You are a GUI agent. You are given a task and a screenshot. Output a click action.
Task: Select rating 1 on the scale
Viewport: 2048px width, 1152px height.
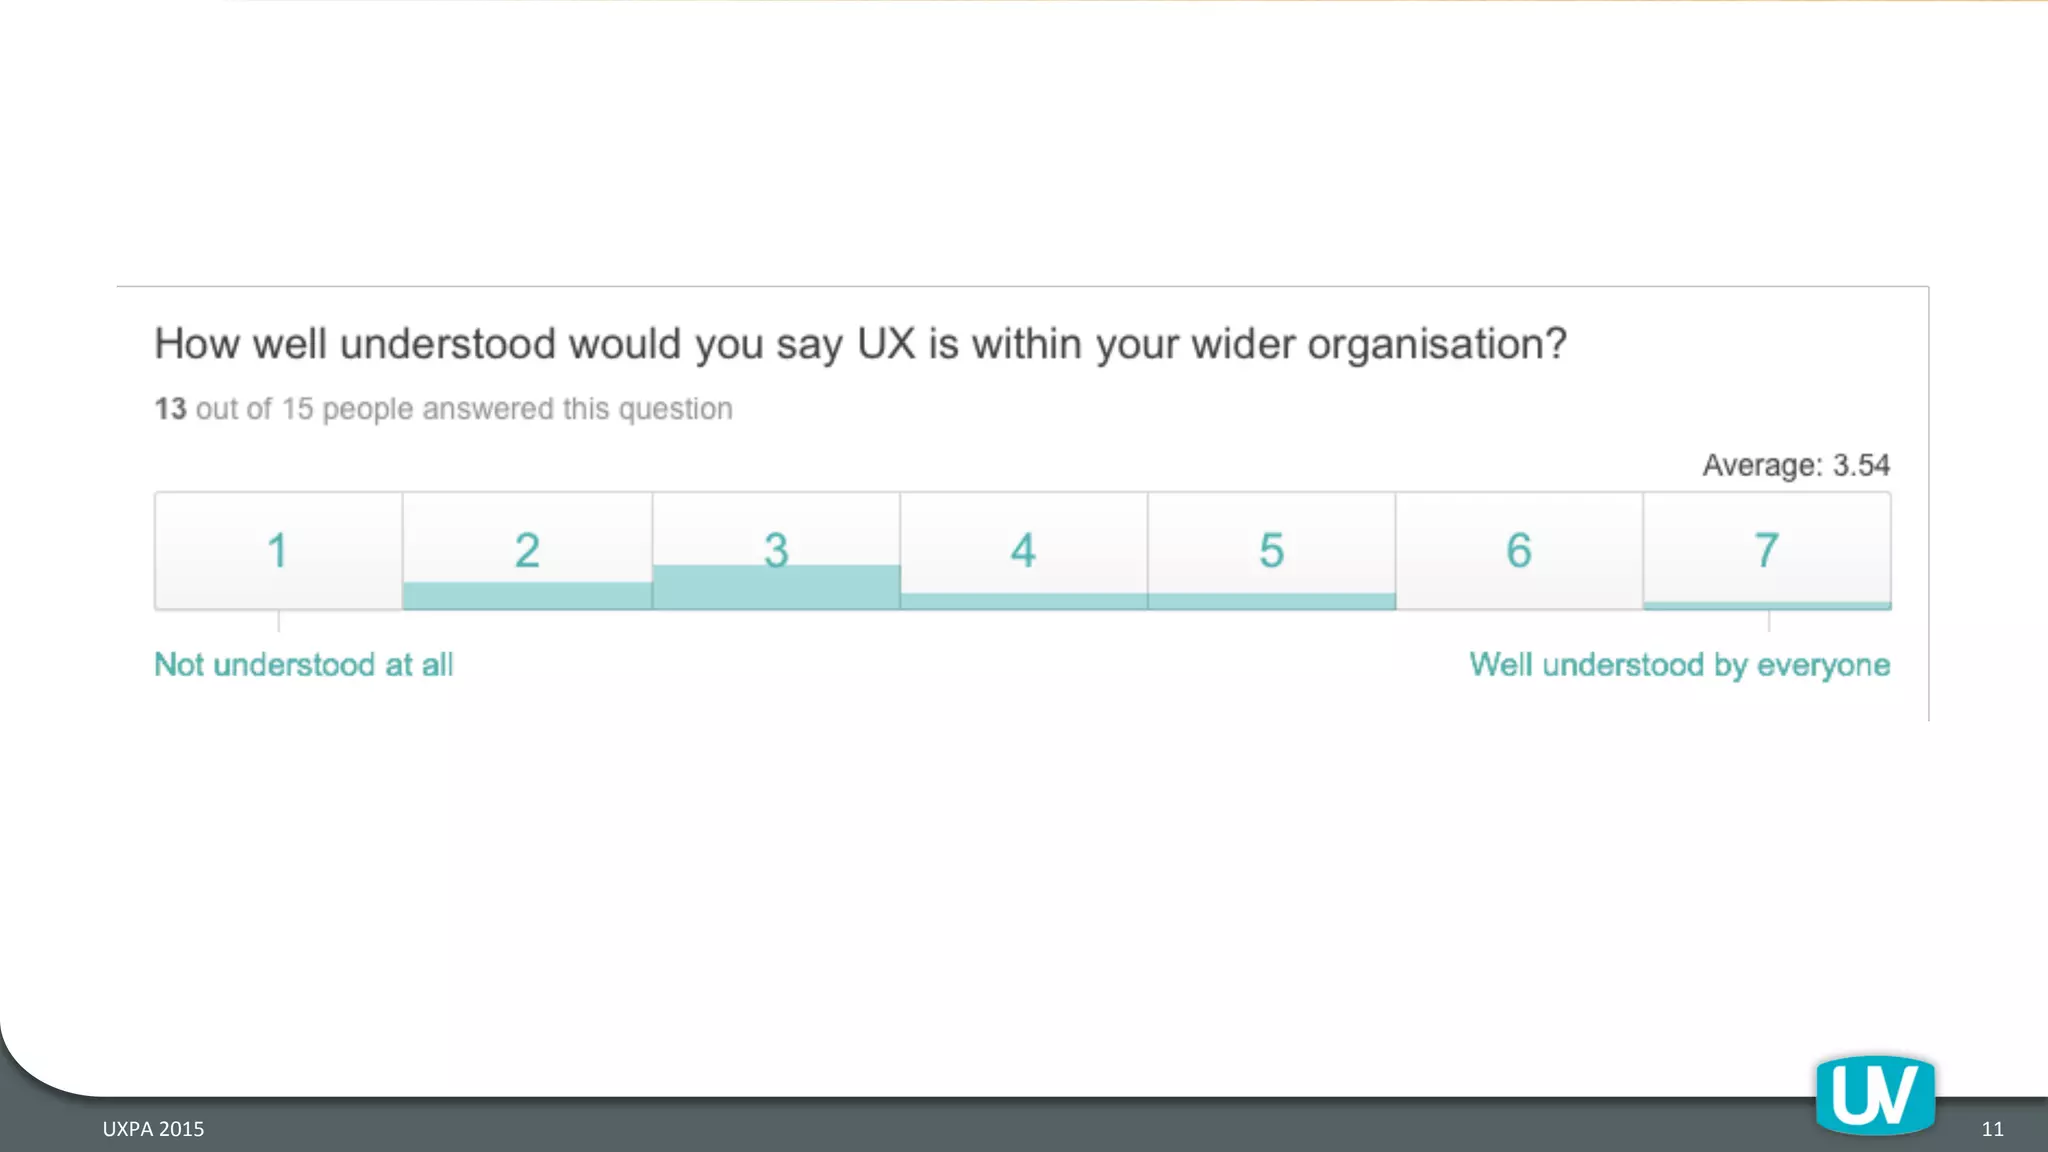(279, 550)
